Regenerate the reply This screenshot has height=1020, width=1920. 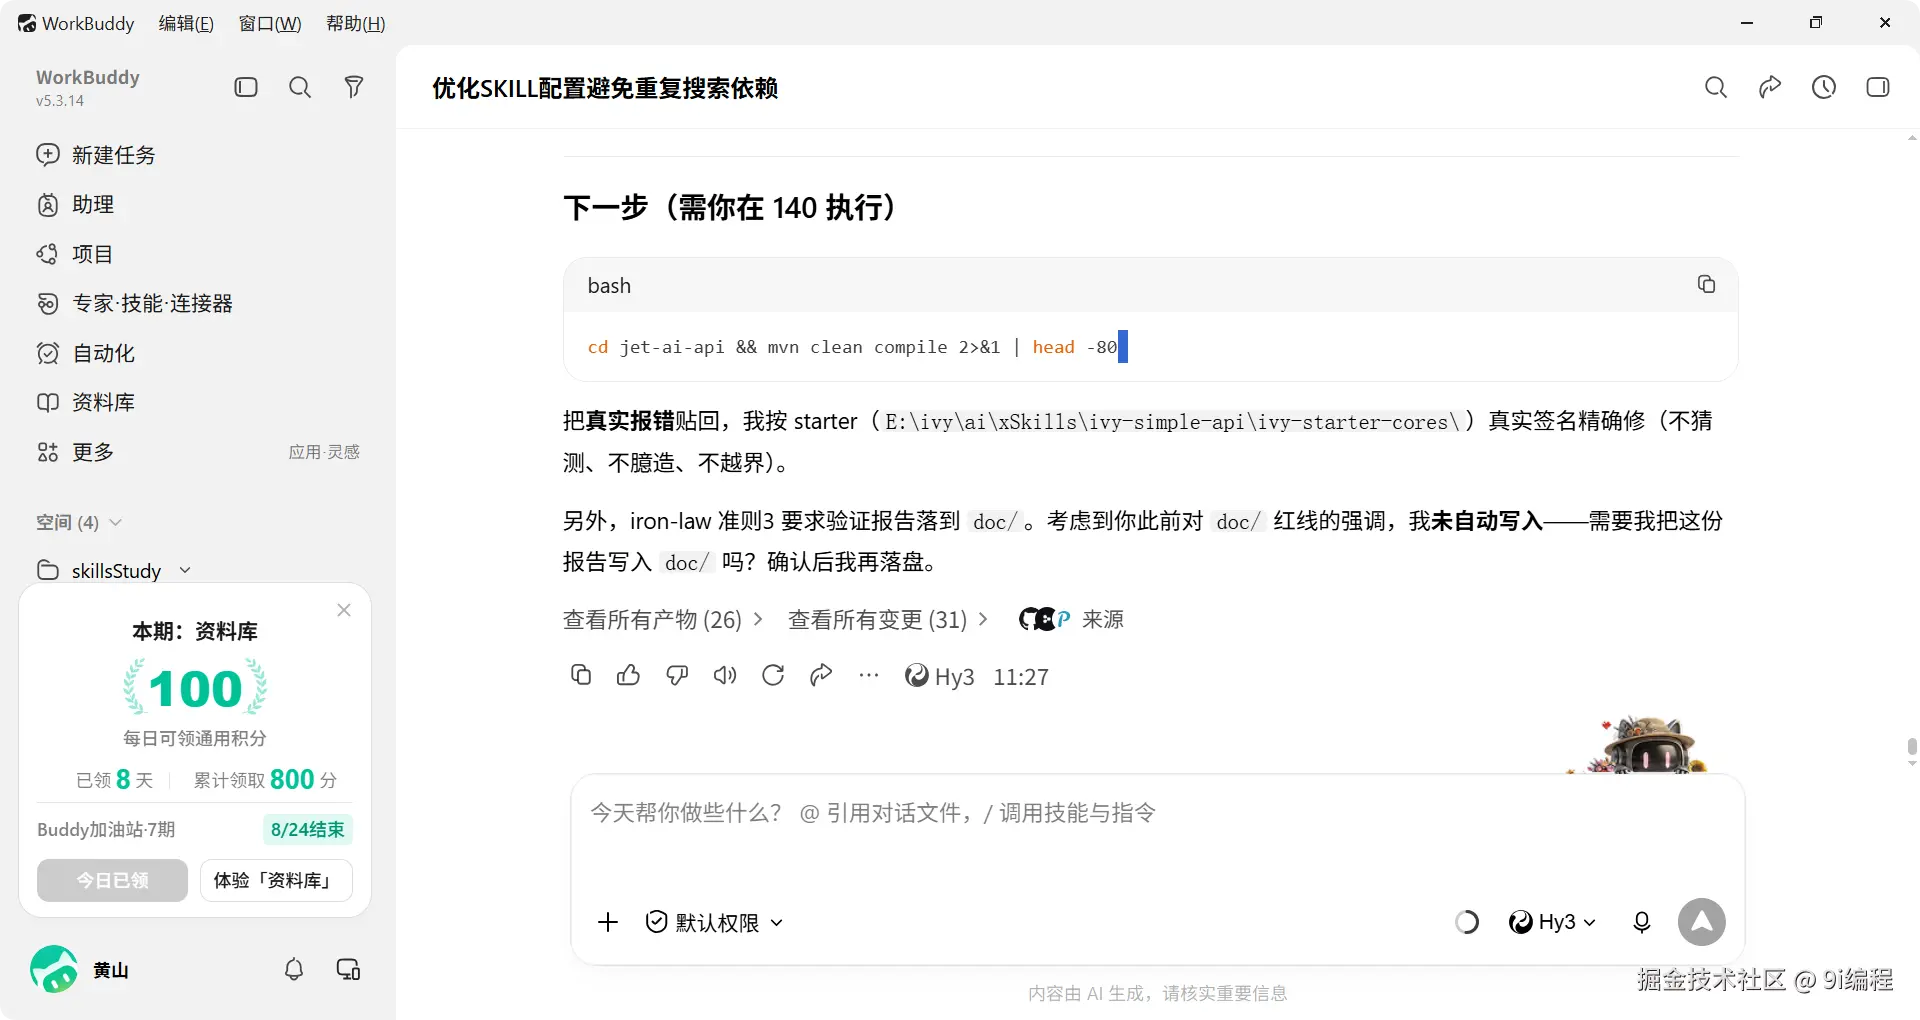point(773,675)
